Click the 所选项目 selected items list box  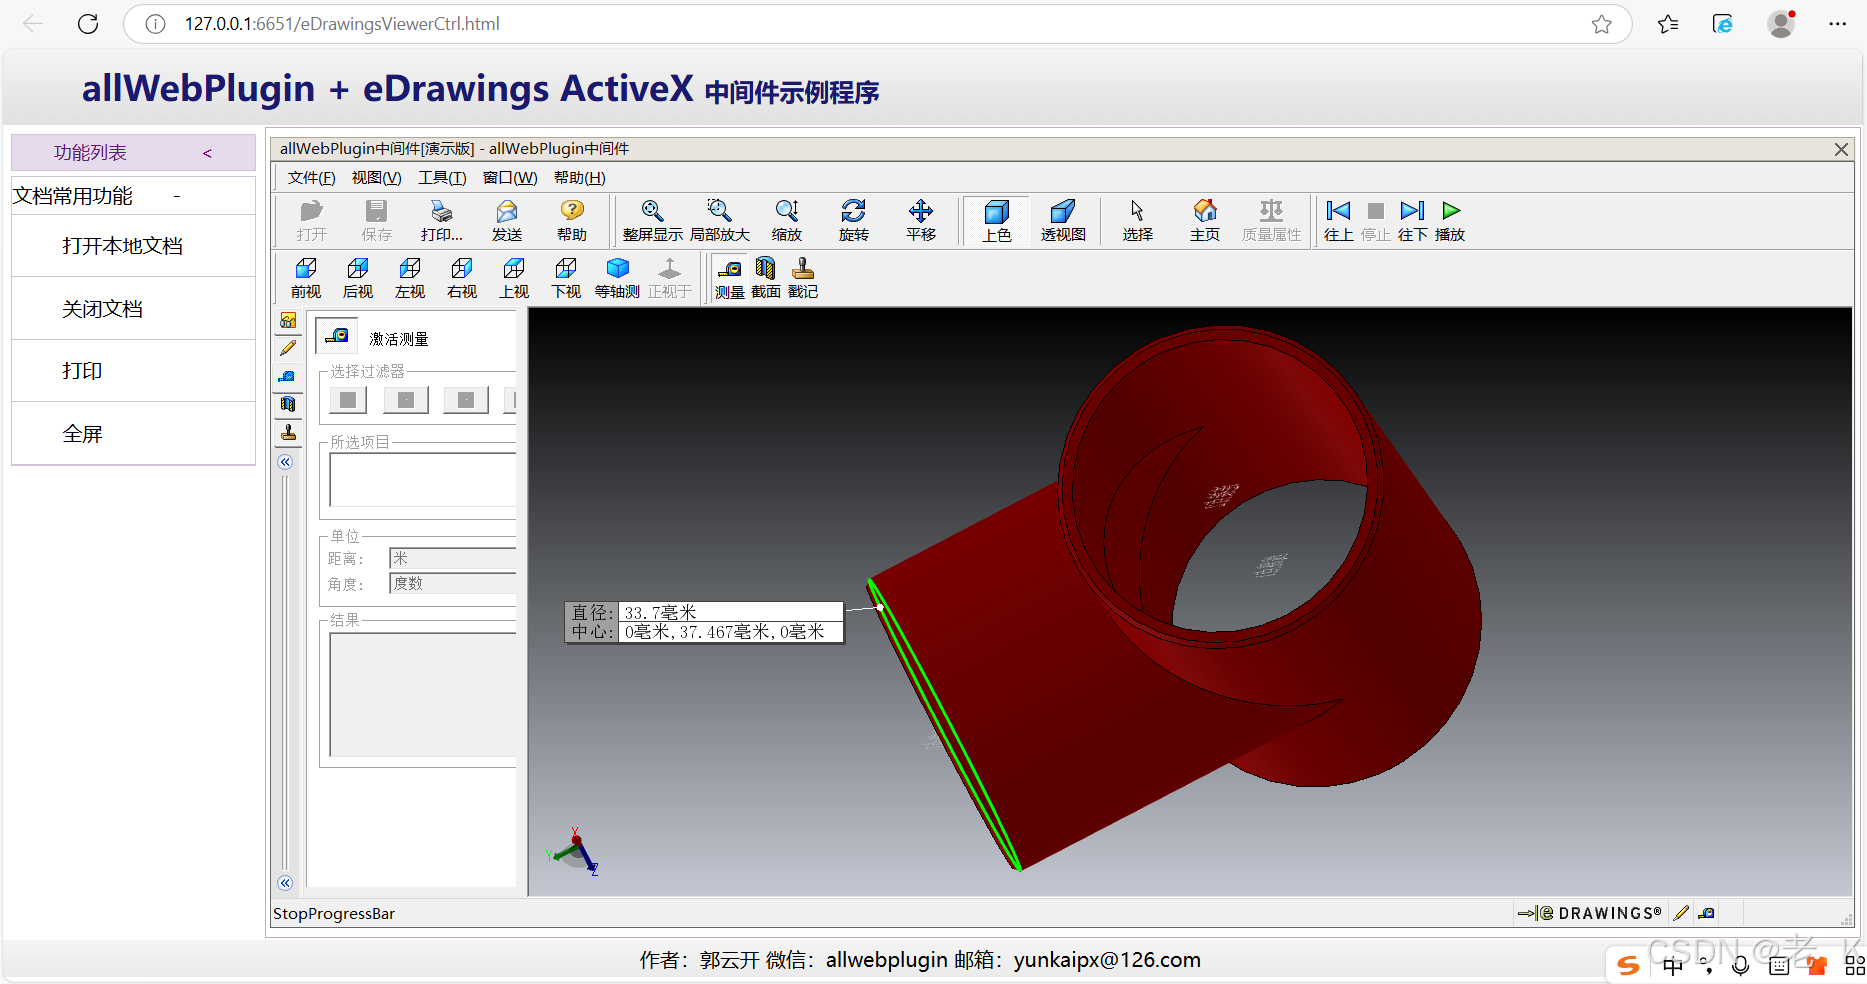(x=423, y=480)
